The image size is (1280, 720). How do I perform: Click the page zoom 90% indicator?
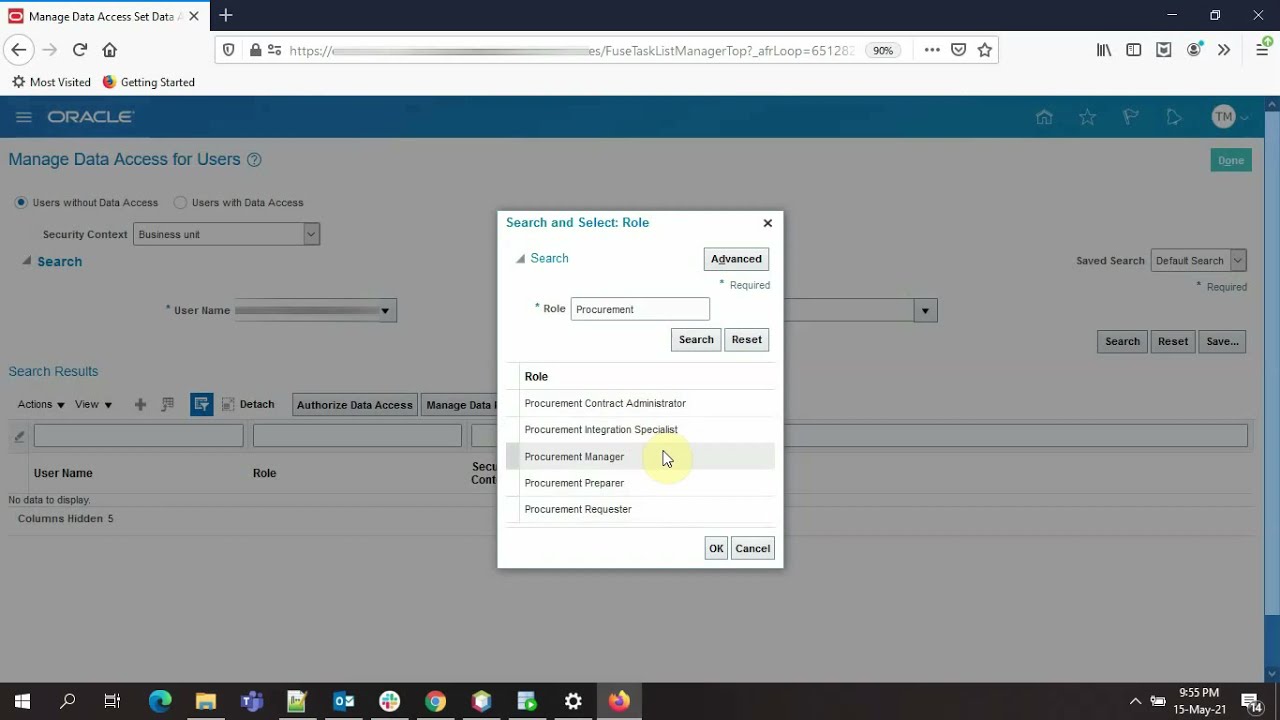pyautogui.click(x=883, y=50)
